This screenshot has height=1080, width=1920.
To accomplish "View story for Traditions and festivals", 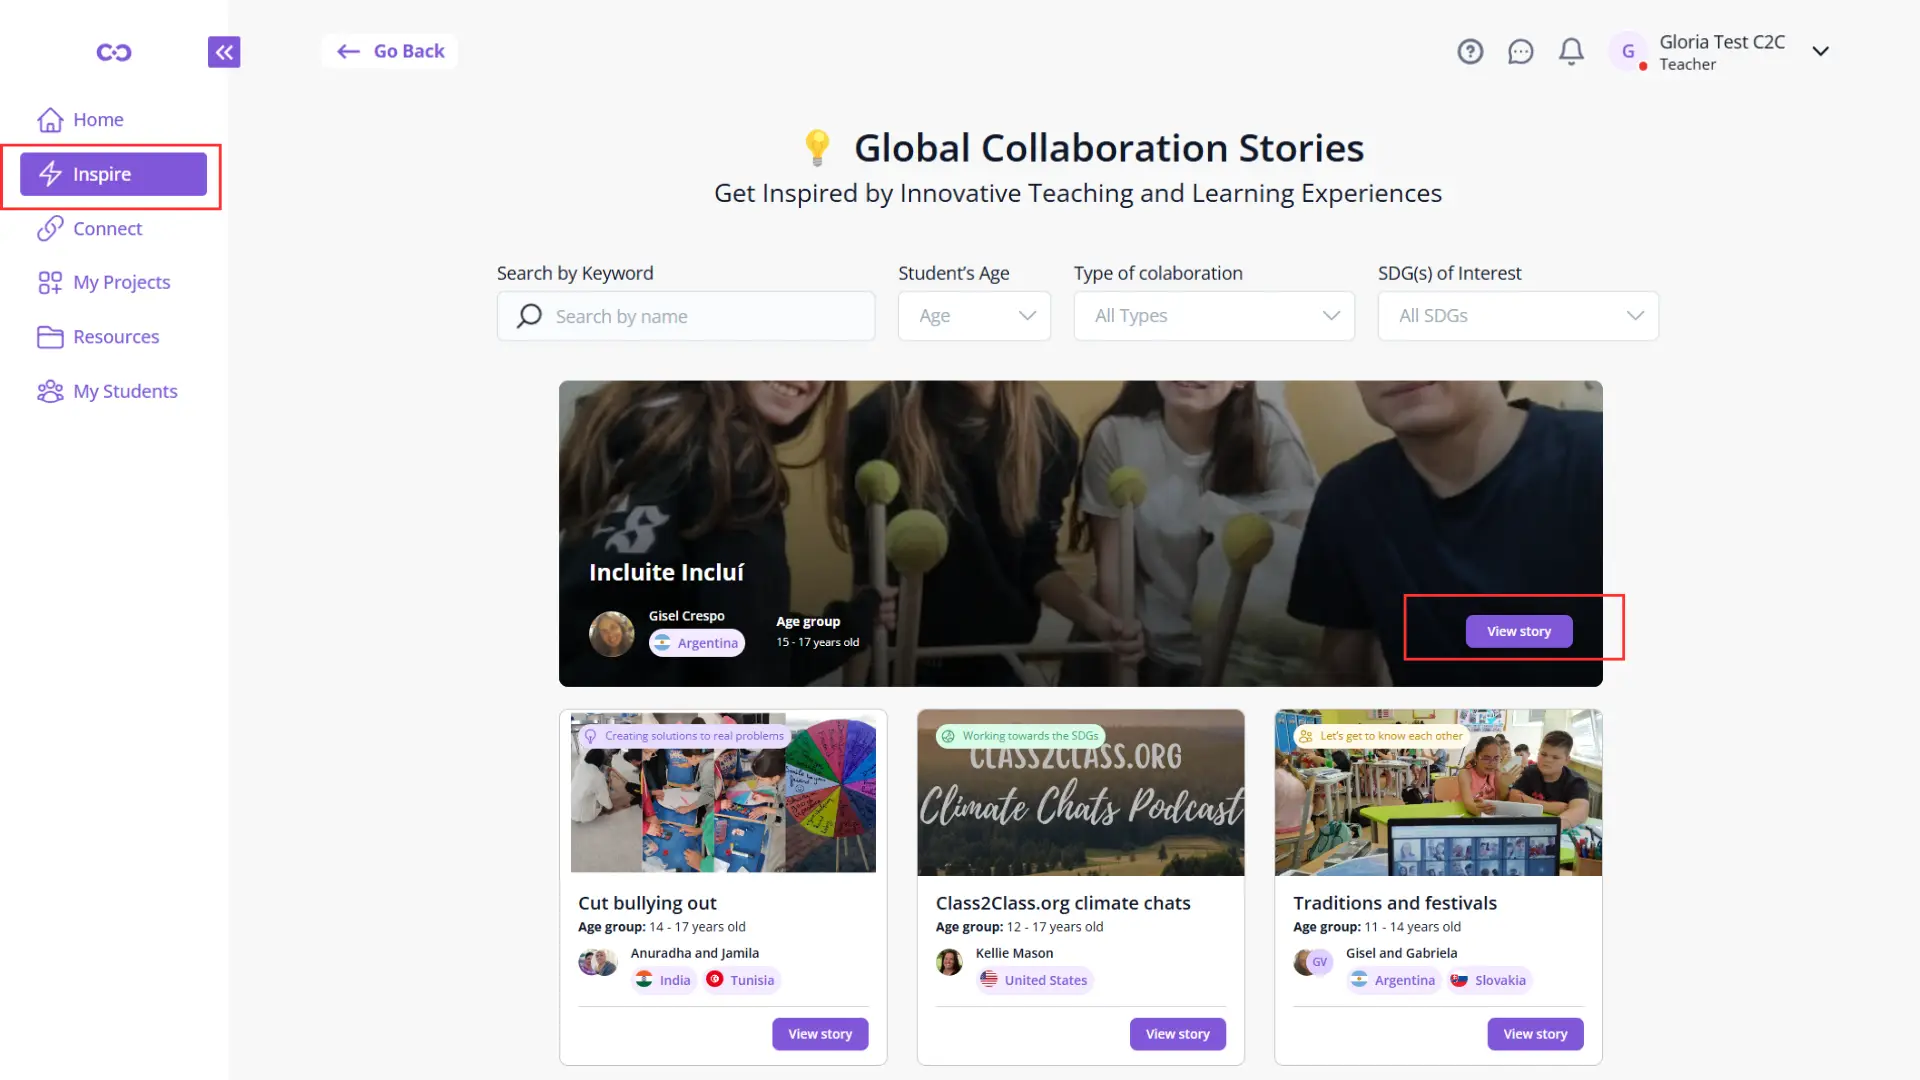I will [1536, 1034].
